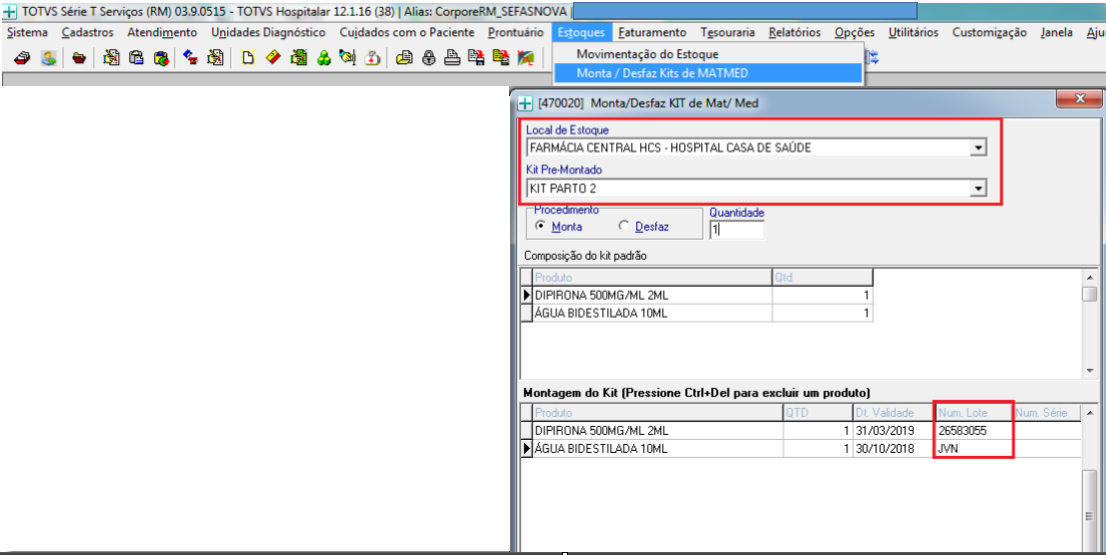
Task: Click the new blank page sparkle icon
Action: click(248, 58)
